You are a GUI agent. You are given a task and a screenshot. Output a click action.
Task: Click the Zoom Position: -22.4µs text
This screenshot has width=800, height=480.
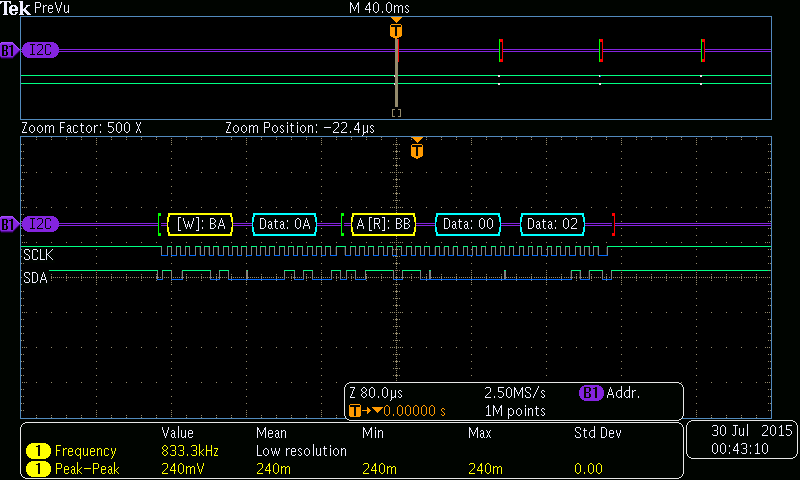coord(299,128)
